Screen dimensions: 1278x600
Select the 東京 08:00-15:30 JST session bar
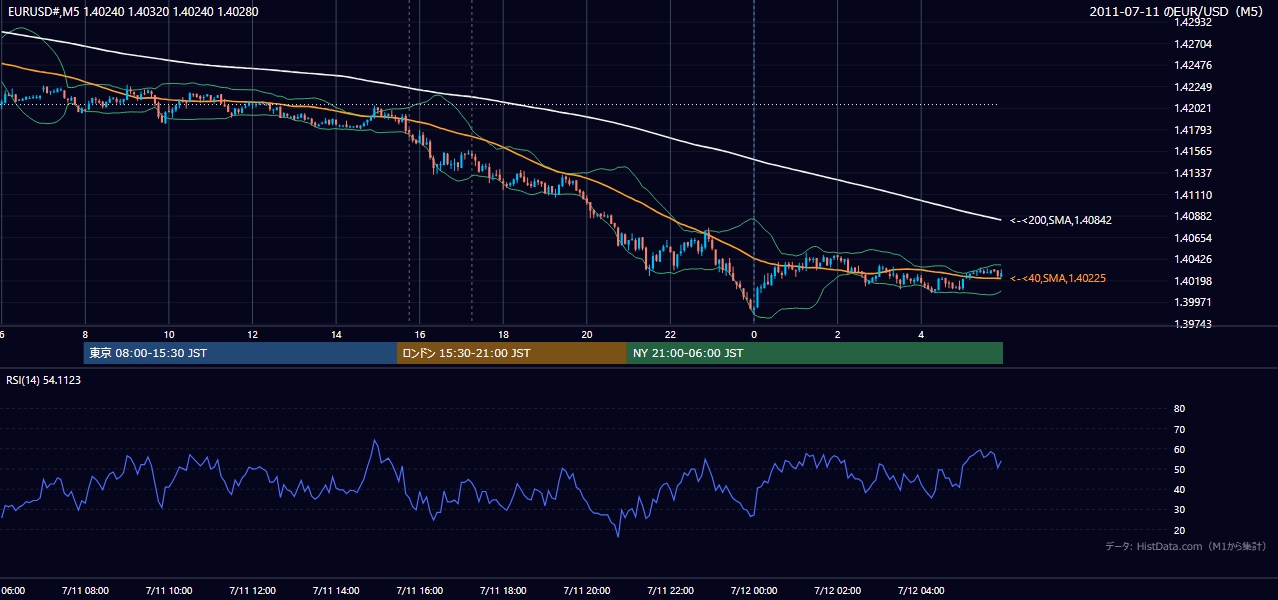pos(241,353)
